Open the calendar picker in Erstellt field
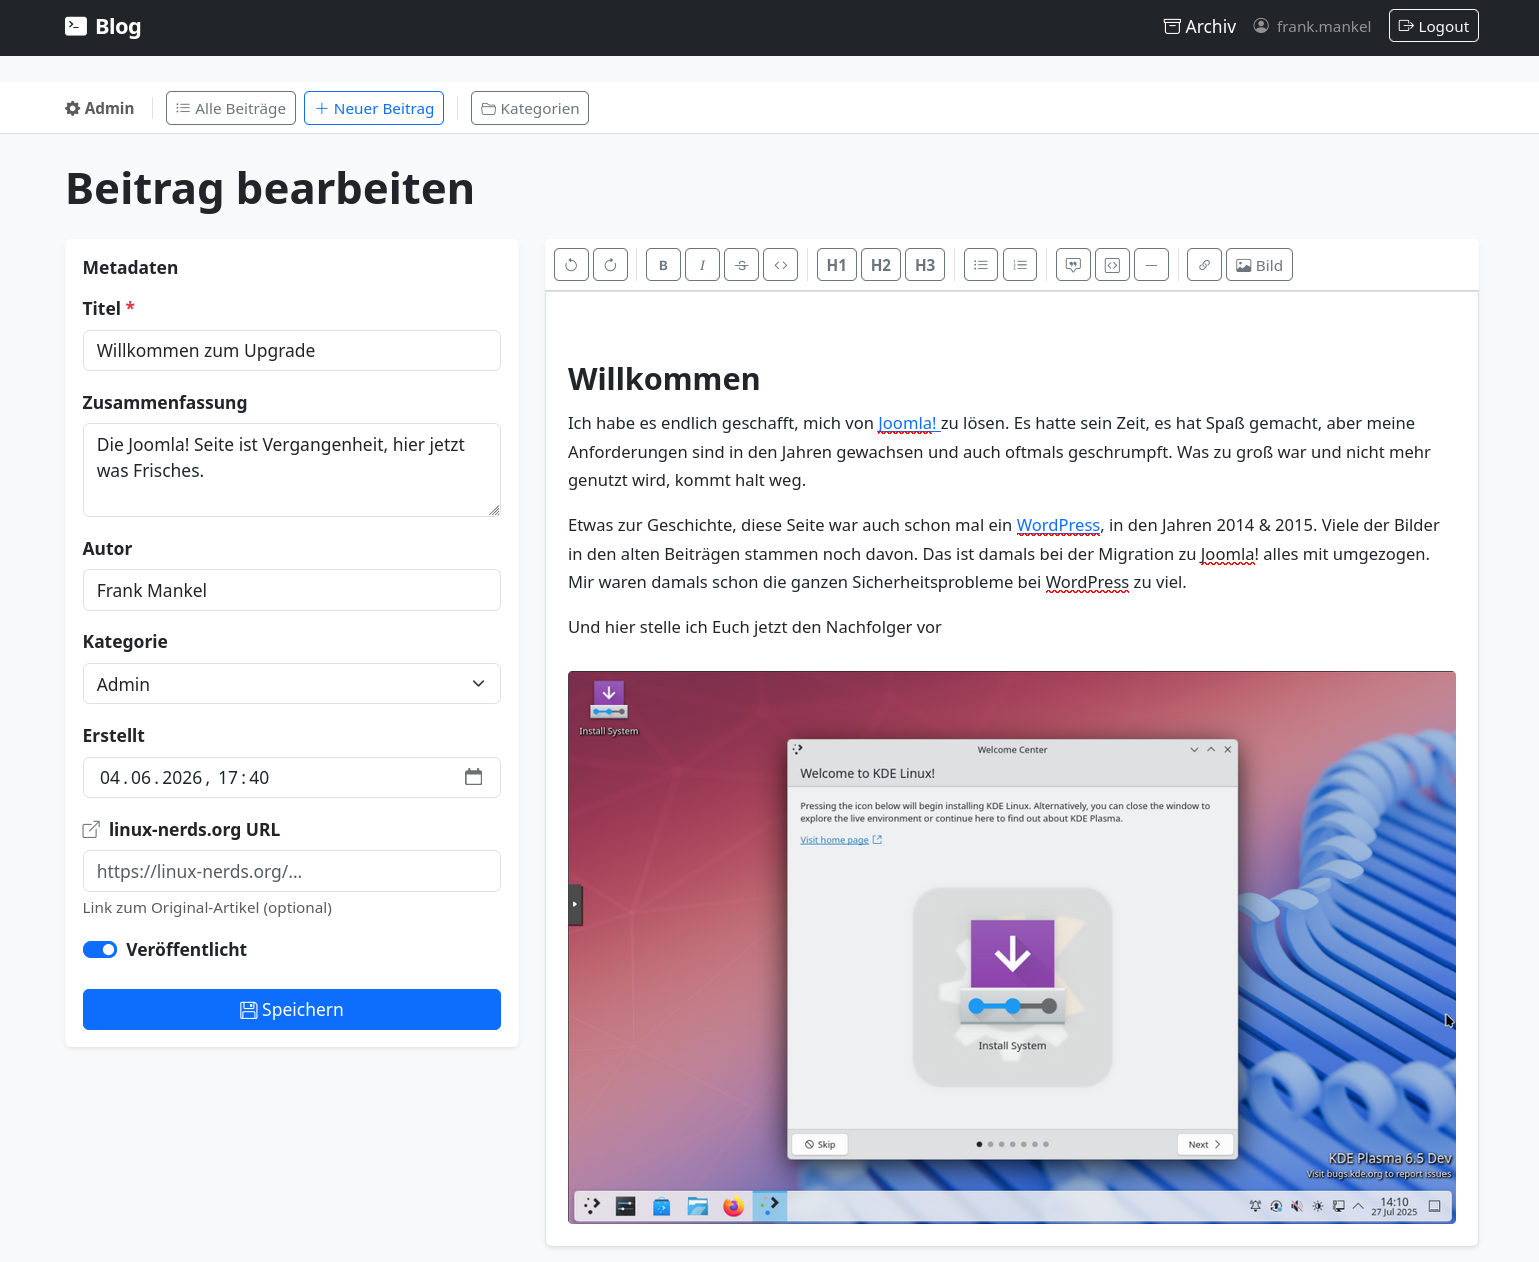Image resolution: width=1539 pixels, height=1262 pixels. coord(474,777)
